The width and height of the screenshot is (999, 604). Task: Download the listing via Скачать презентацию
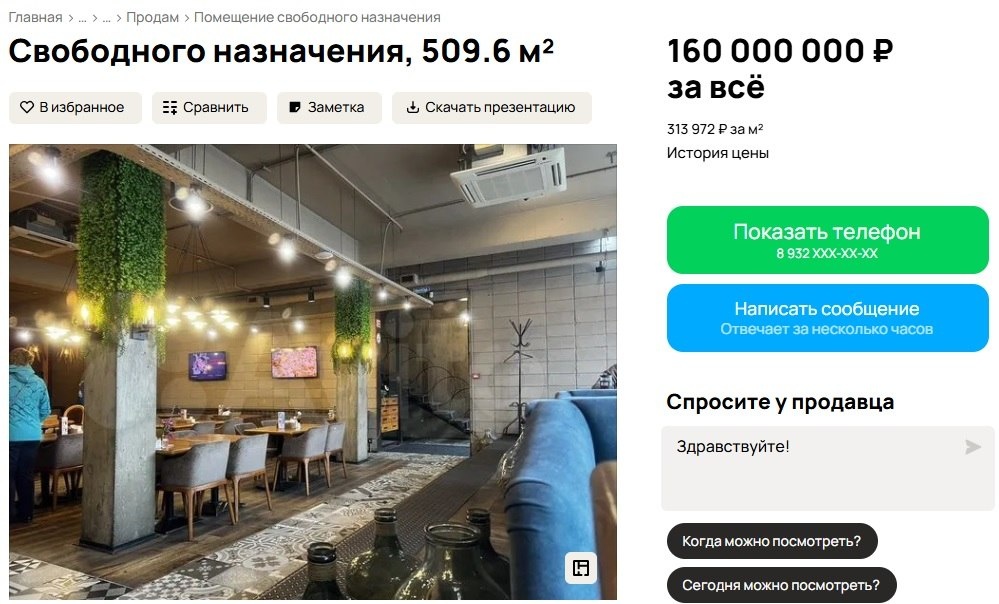pos(492,108)
